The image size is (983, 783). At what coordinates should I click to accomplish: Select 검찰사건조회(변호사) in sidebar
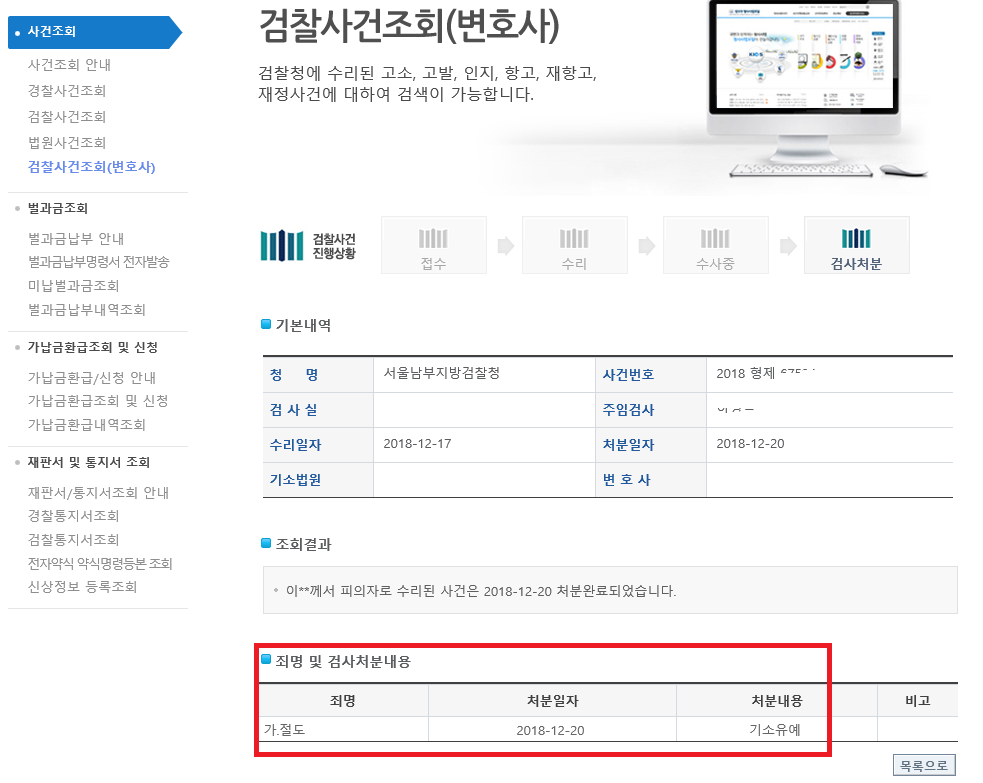point(92,167)
